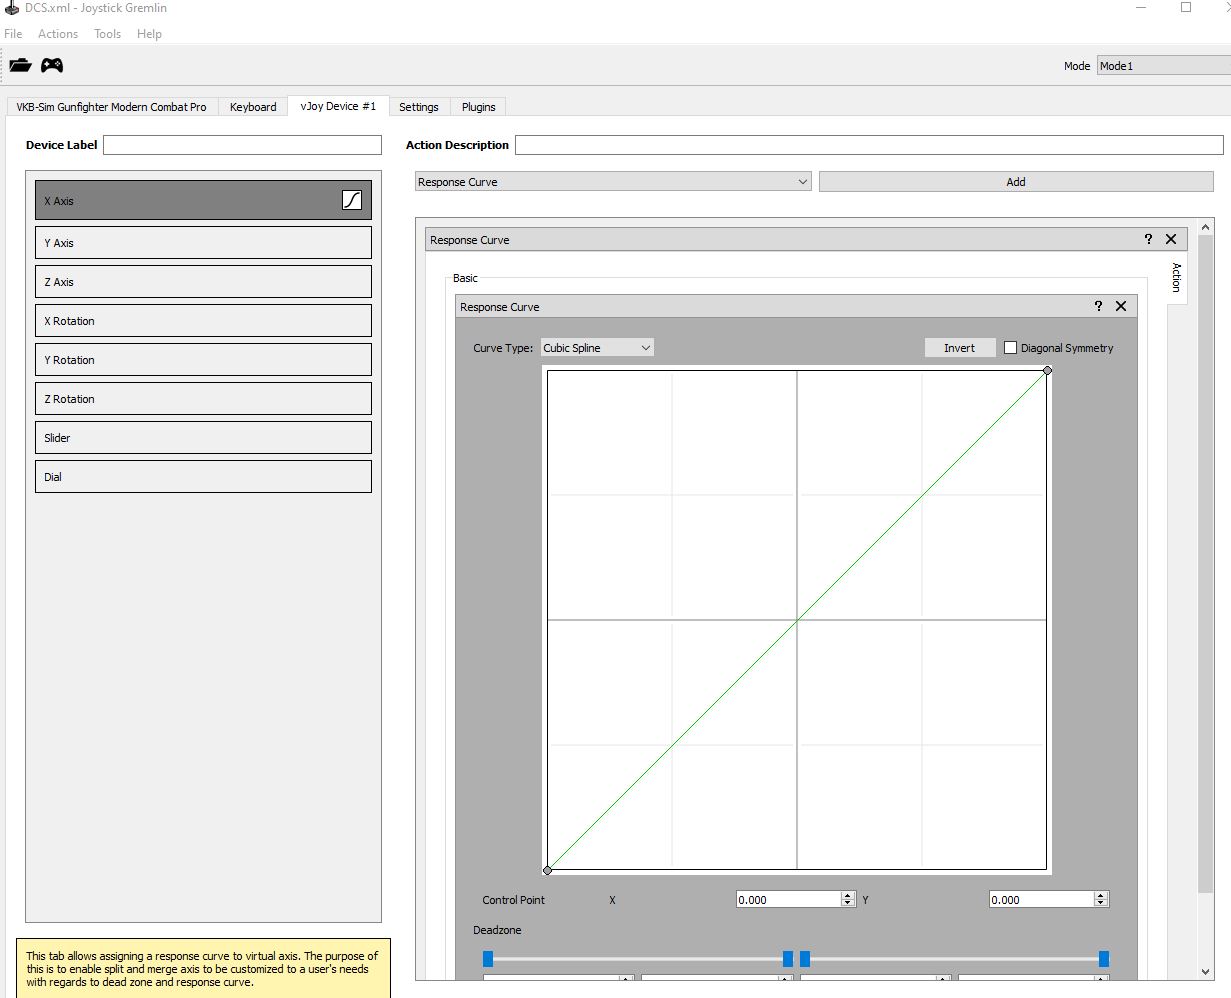1231x998 pixels.
Task: Increment Control Point X value stepper
Action: (848, 896)
